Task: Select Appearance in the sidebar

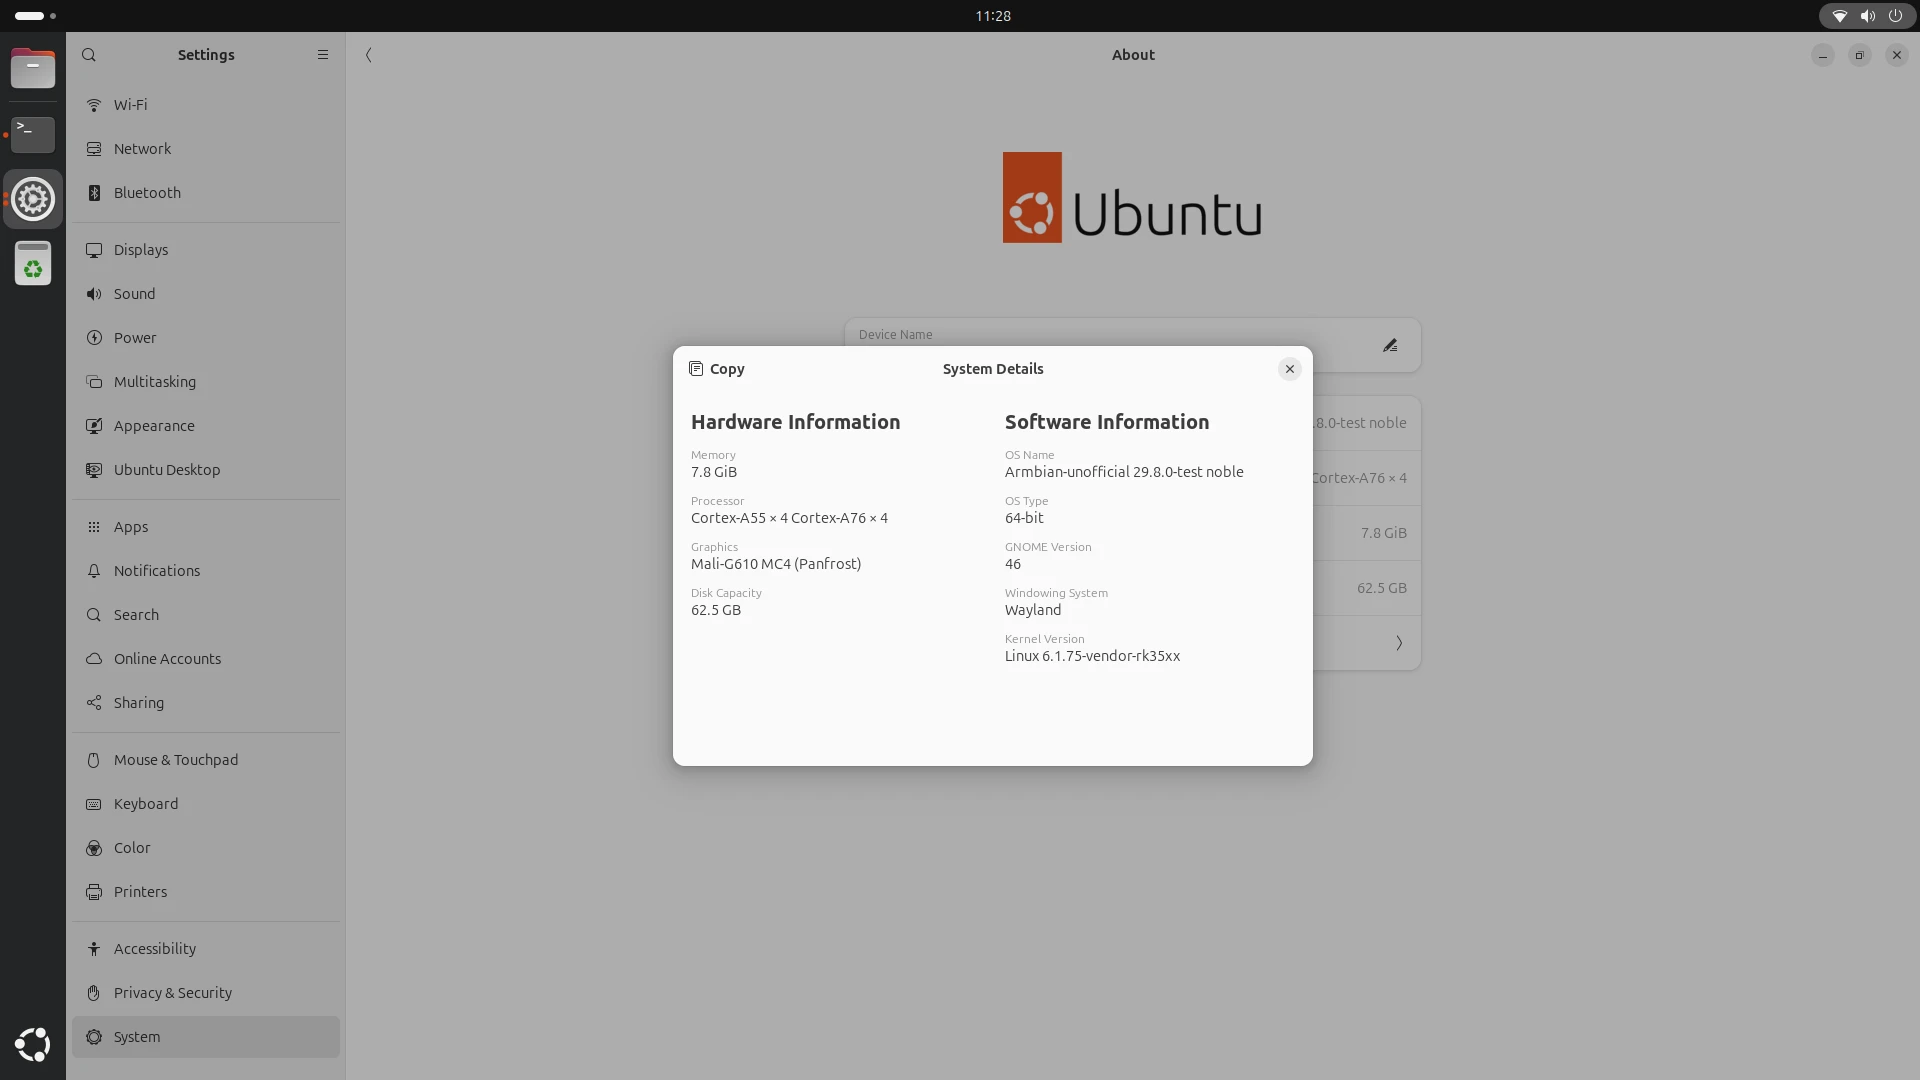Action: [153, 425]
